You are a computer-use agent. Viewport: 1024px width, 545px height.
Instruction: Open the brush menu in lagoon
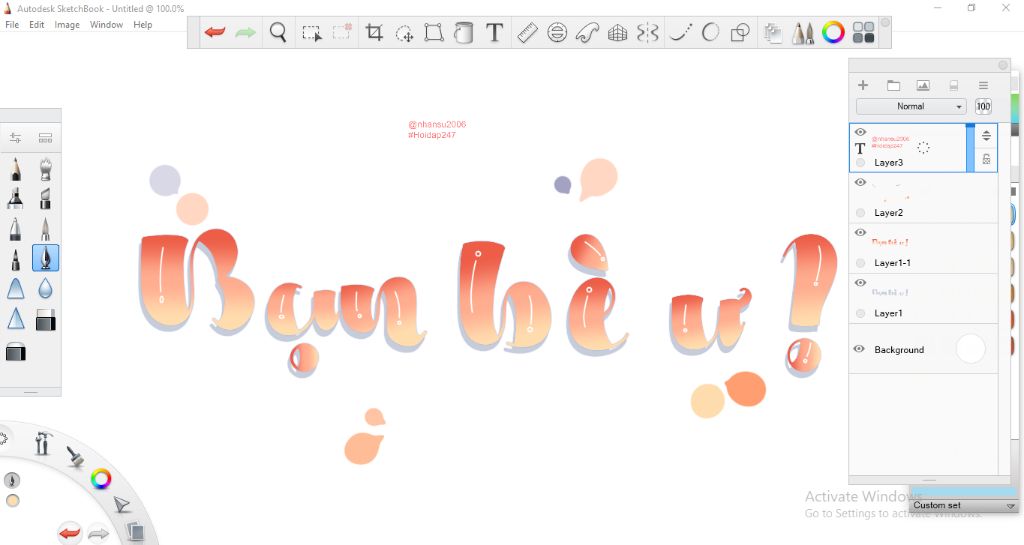[x=75, y=456]
